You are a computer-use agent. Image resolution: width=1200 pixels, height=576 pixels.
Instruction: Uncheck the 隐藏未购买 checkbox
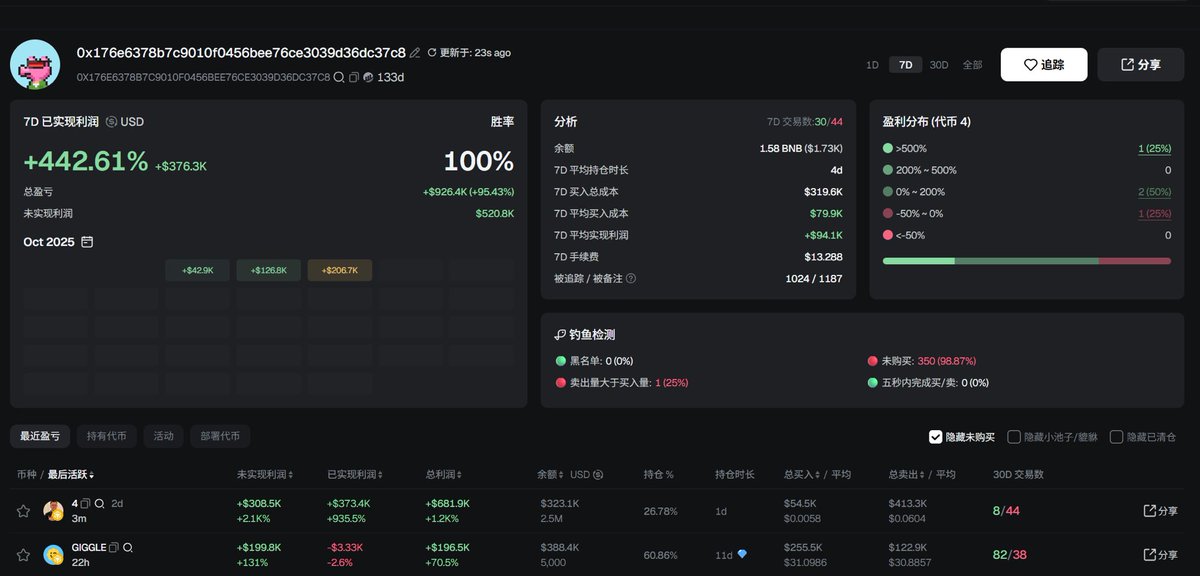935,437
